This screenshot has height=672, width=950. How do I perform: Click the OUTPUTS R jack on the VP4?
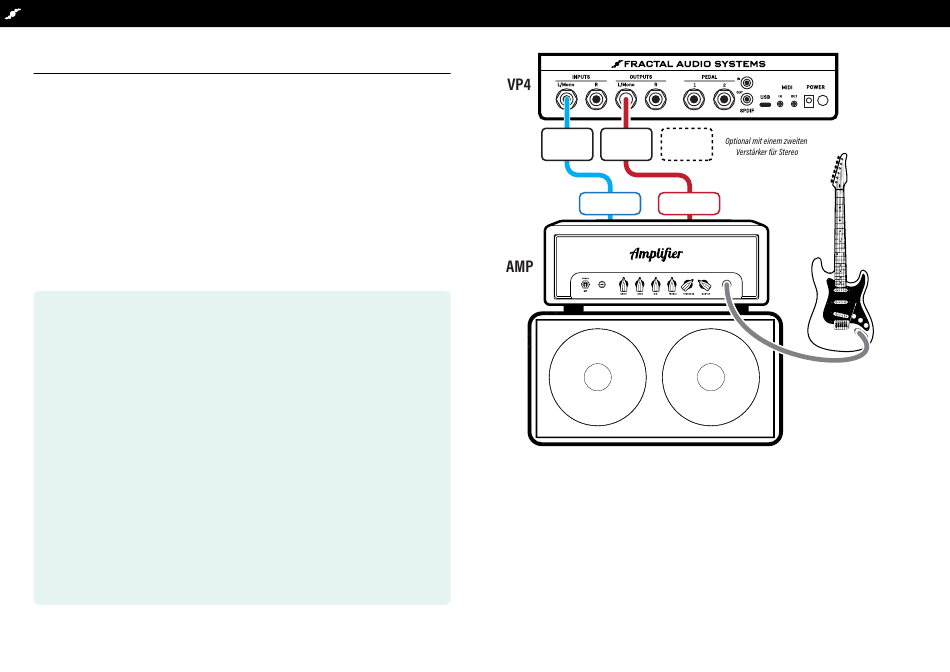pos(656,99)
